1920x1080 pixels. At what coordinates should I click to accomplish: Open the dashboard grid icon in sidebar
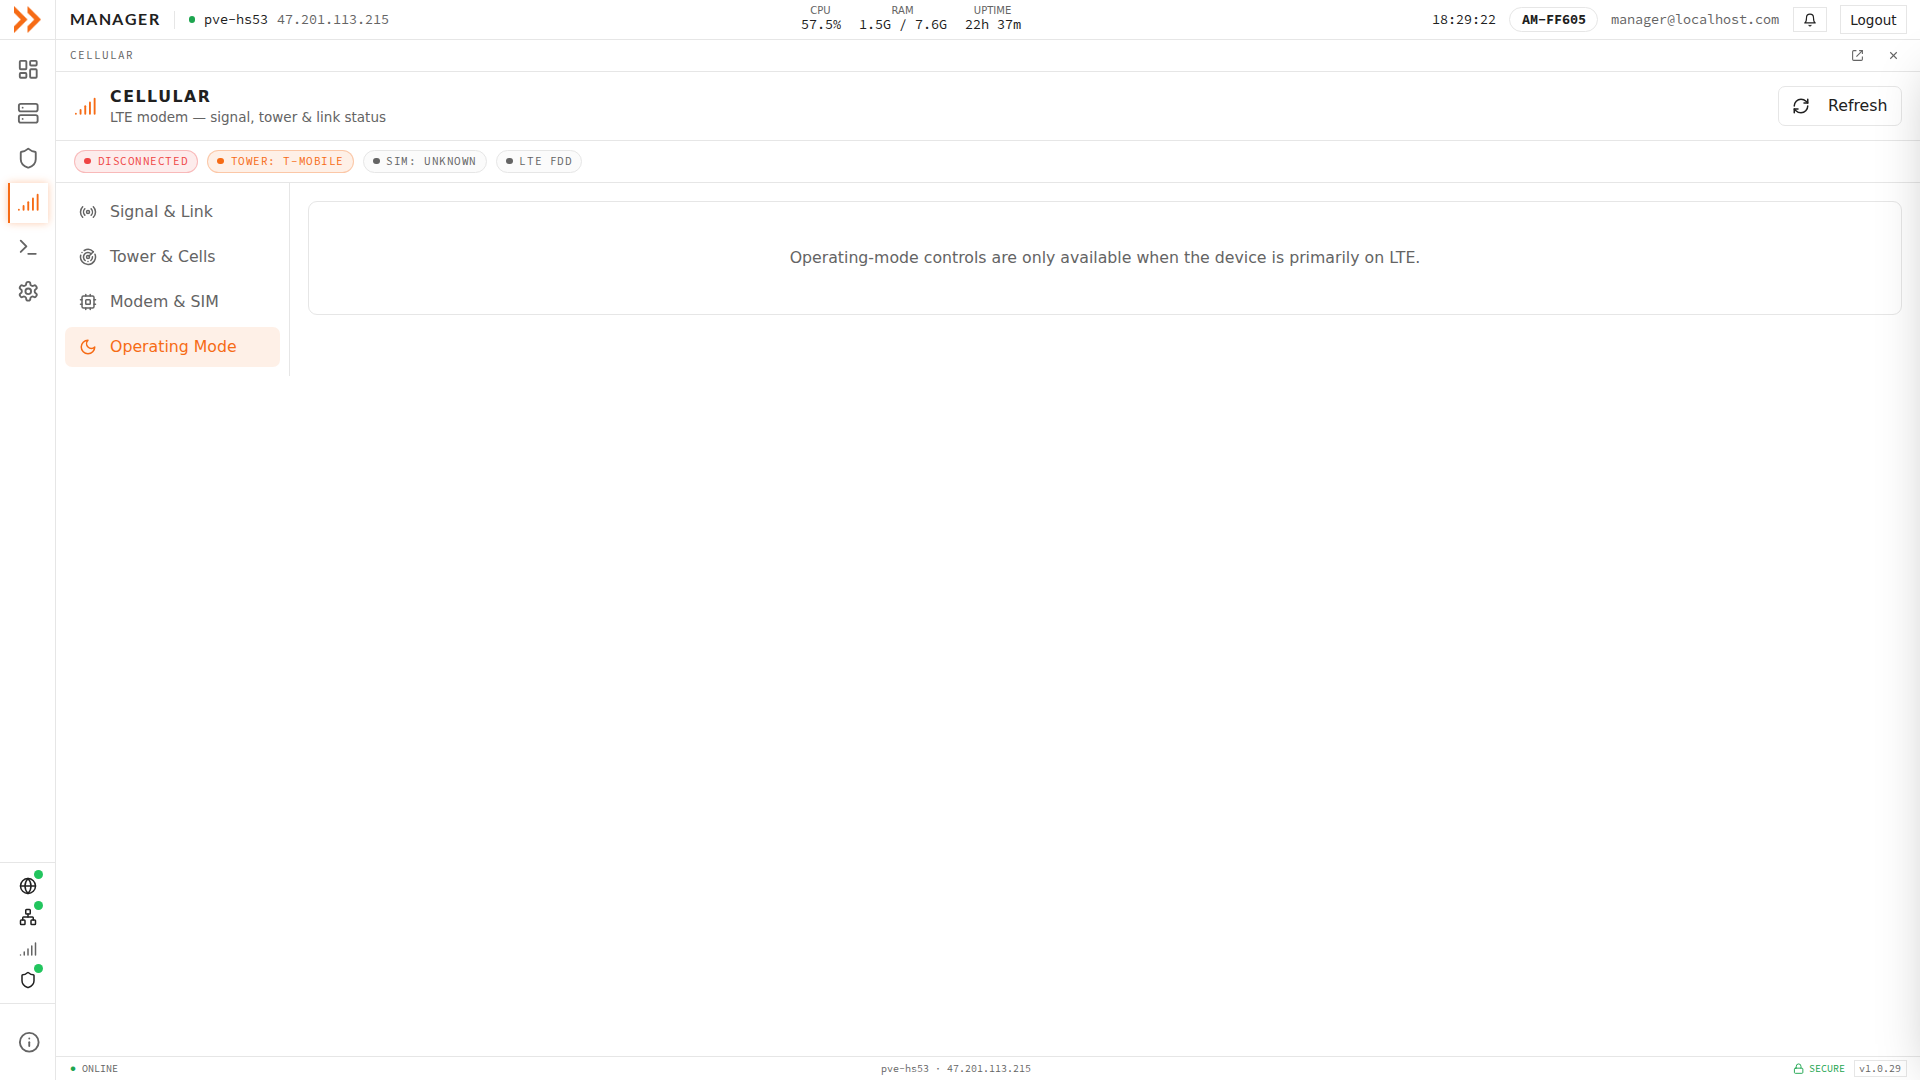[28, 69]
